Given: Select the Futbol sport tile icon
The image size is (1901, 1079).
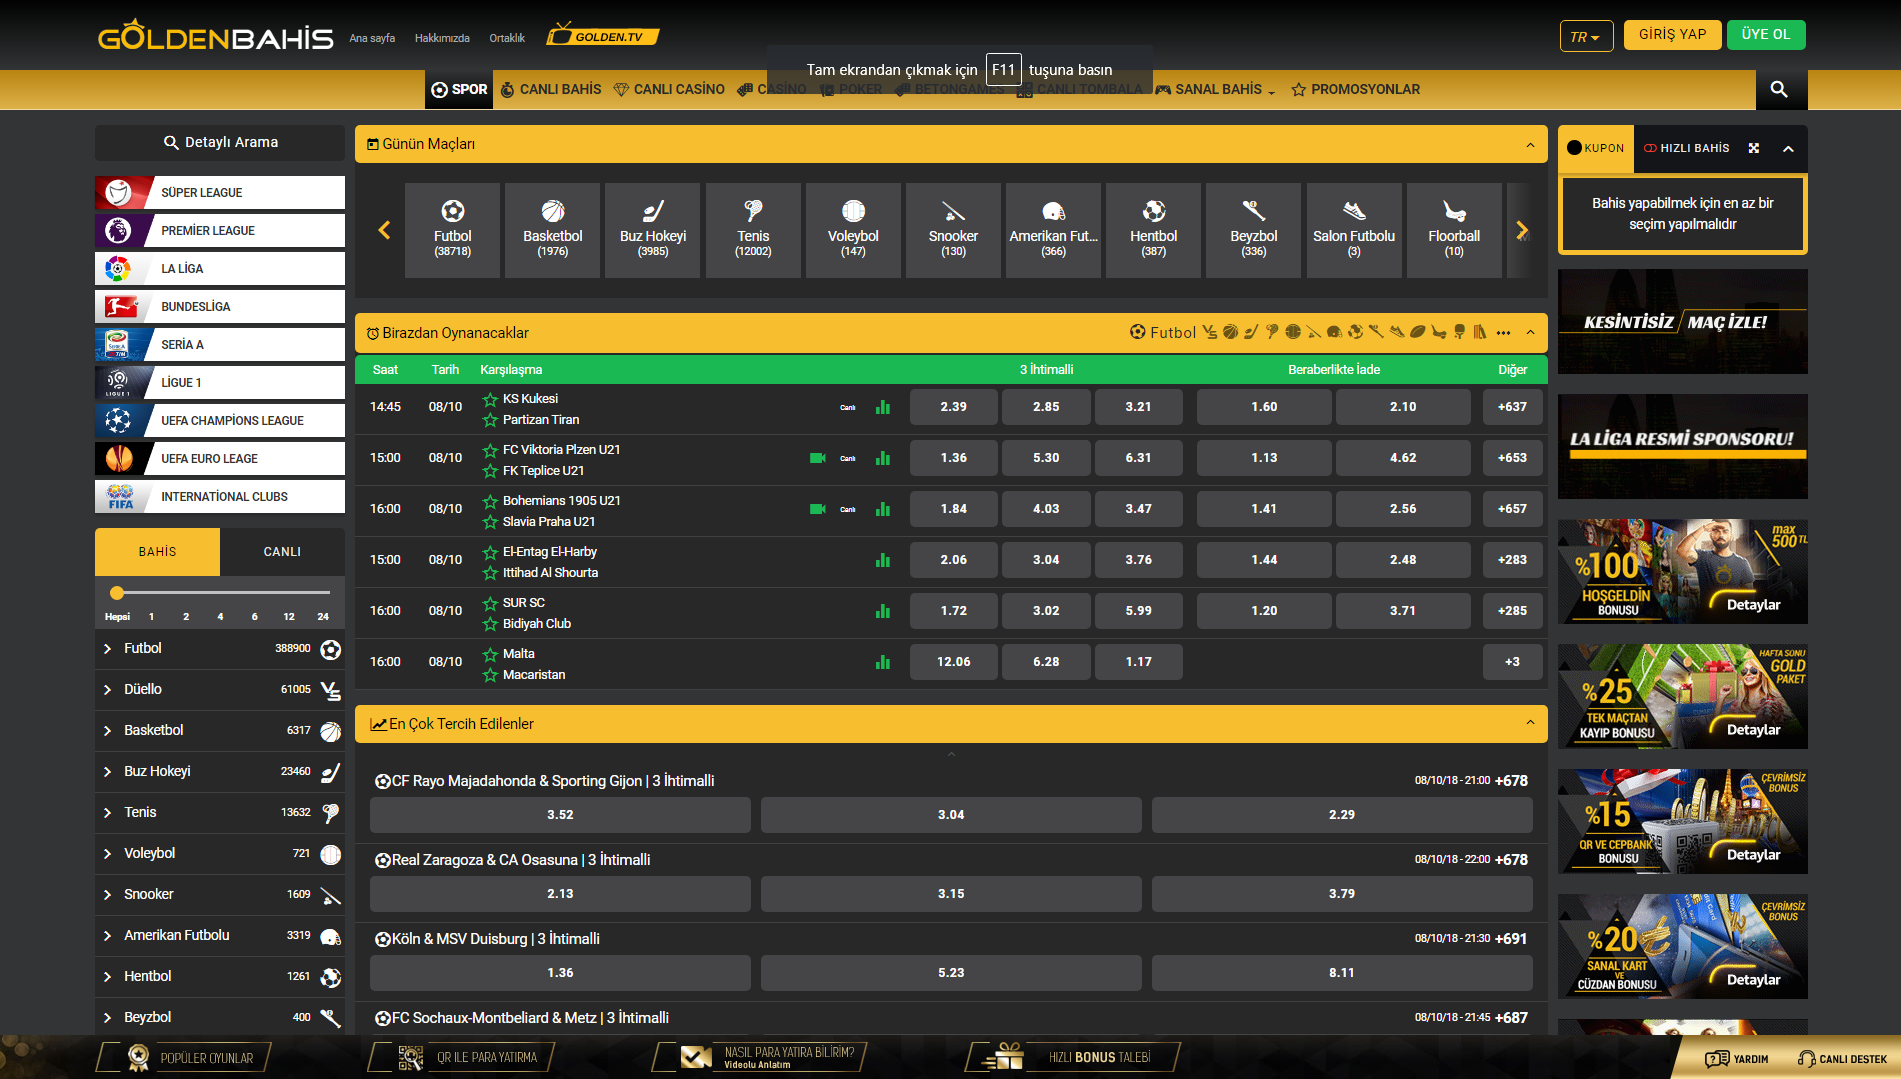Looking at the screenshot, I should coord(452,211).
